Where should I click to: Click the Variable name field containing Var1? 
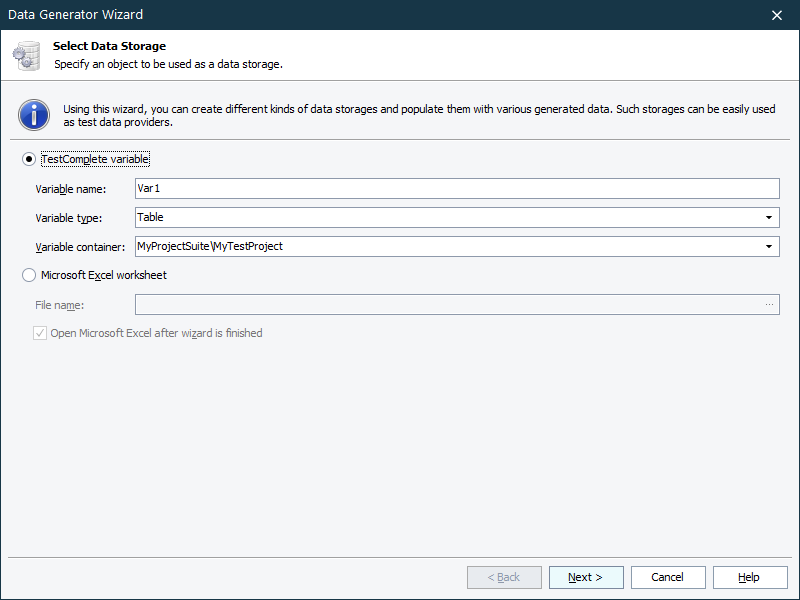click(x=456, y=189)
